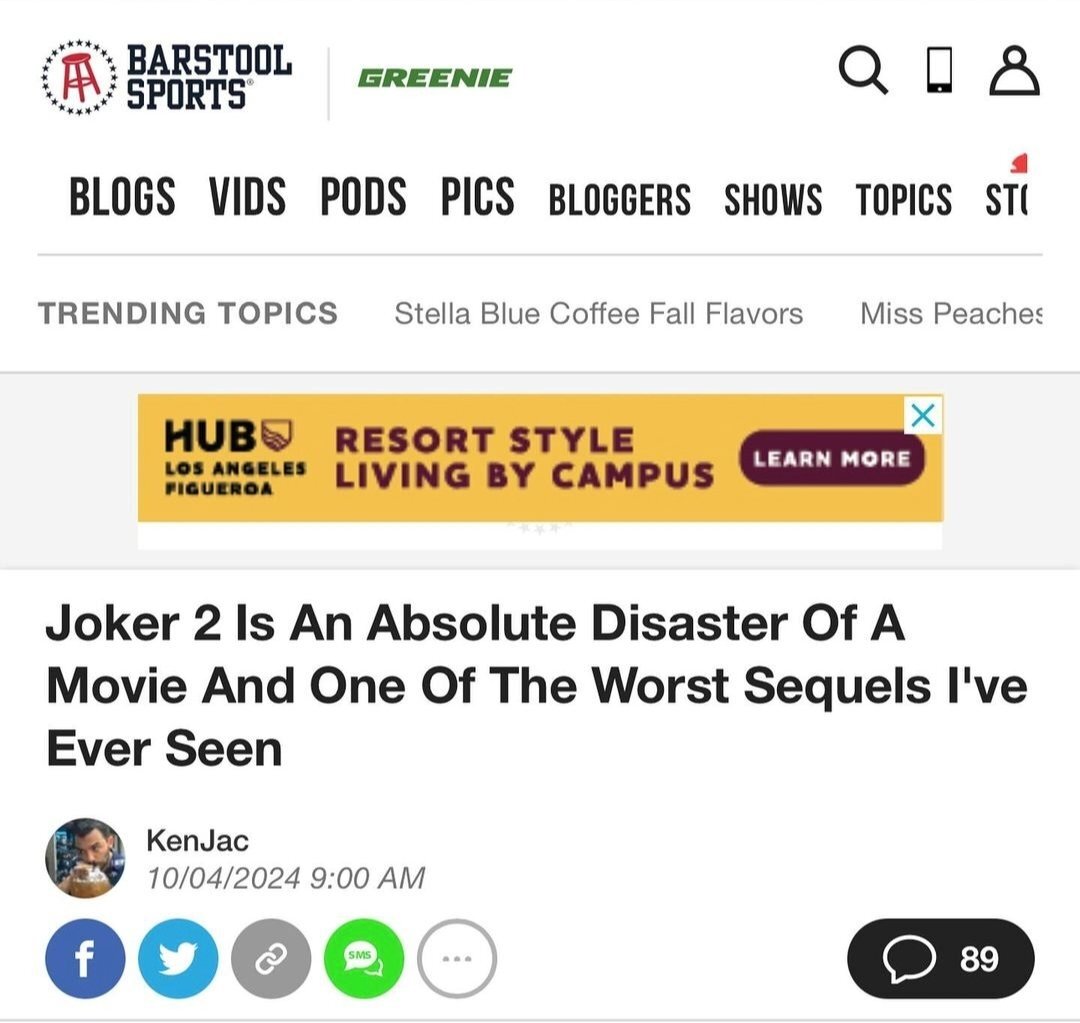1080x1023 pixels.
Task: Share article on Twitter
Action: (x=178, y=958)
